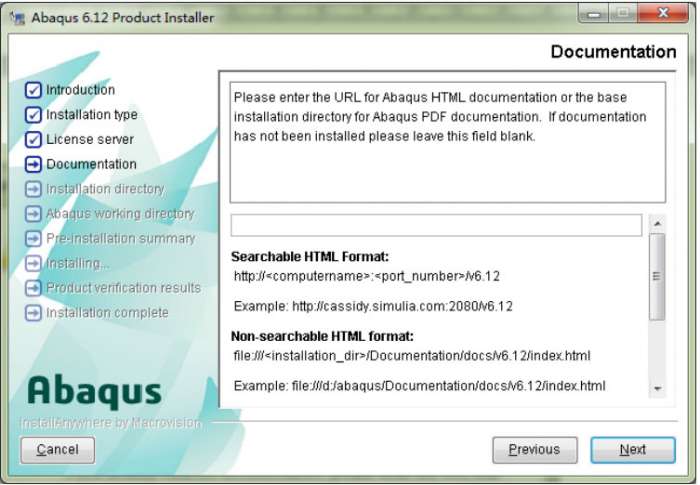This screenshot has width=700, height=485.
Task: Click the 'Searchable HTML Format:' heading
Action: 310,257
